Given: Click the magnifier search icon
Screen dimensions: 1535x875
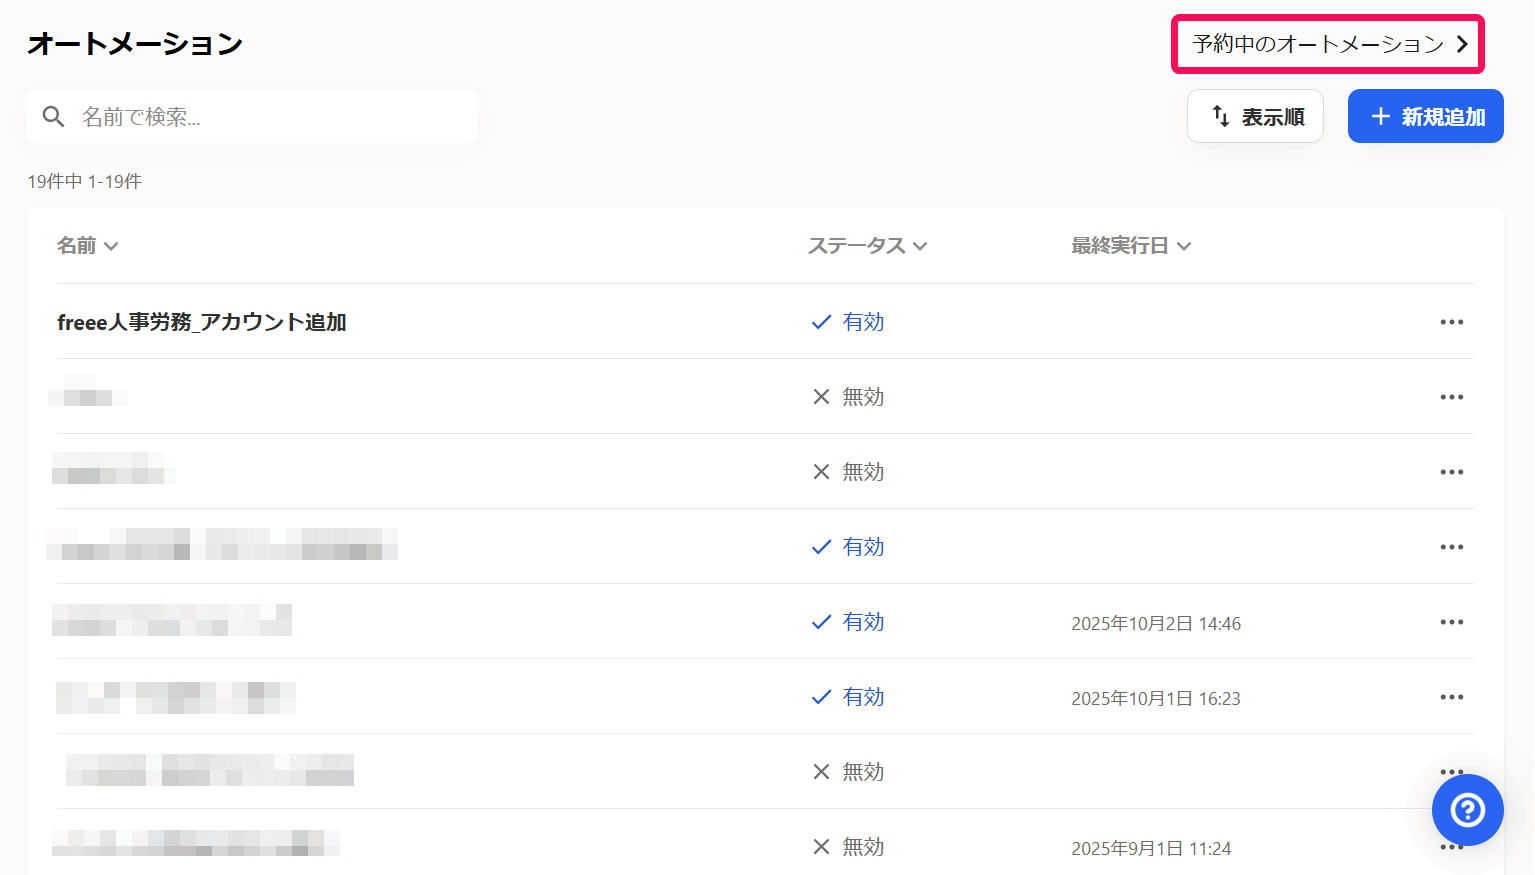Looking at the screenshot, I should (54, 117).
